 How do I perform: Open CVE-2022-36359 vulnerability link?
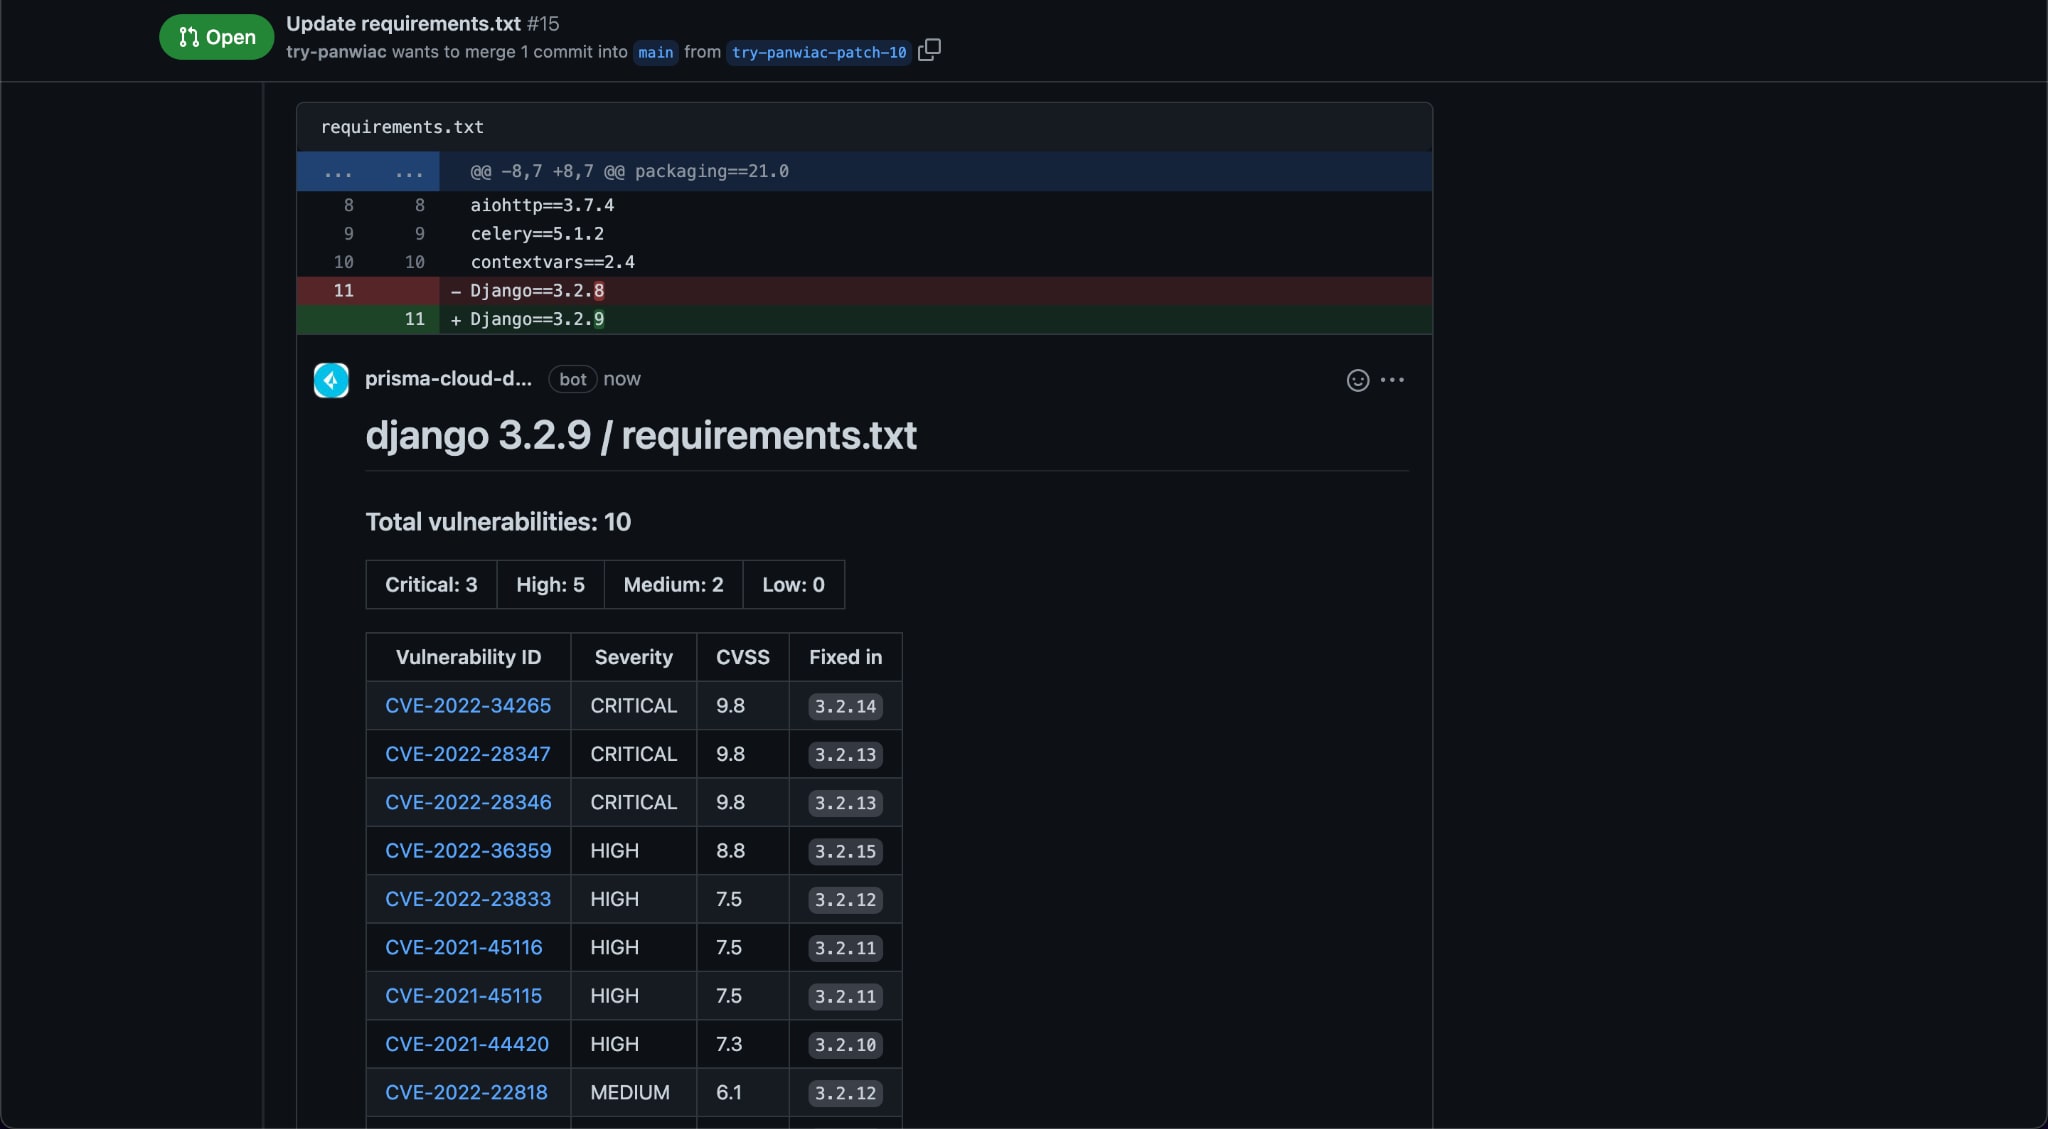468,850
